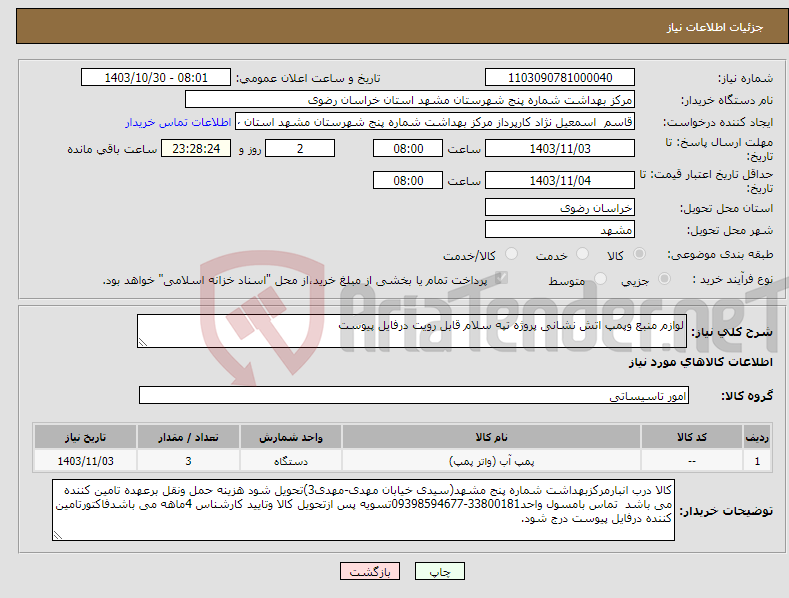Screen dimensions: 789x598
Task: Click the چاپ print button
Action: click(440, 572)
